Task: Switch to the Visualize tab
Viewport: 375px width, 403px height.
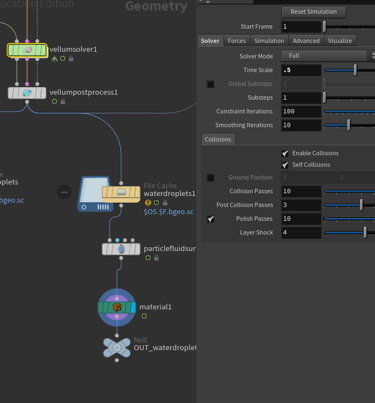Action: 340,41
